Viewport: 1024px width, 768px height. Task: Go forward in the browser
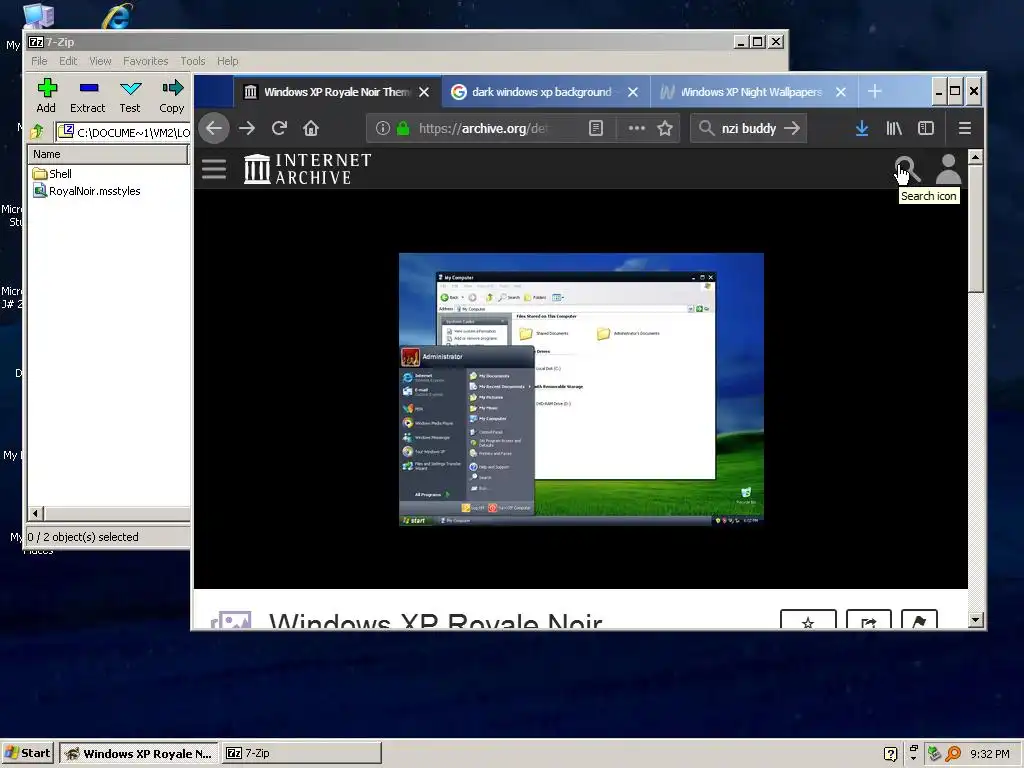tap(247, 128)
